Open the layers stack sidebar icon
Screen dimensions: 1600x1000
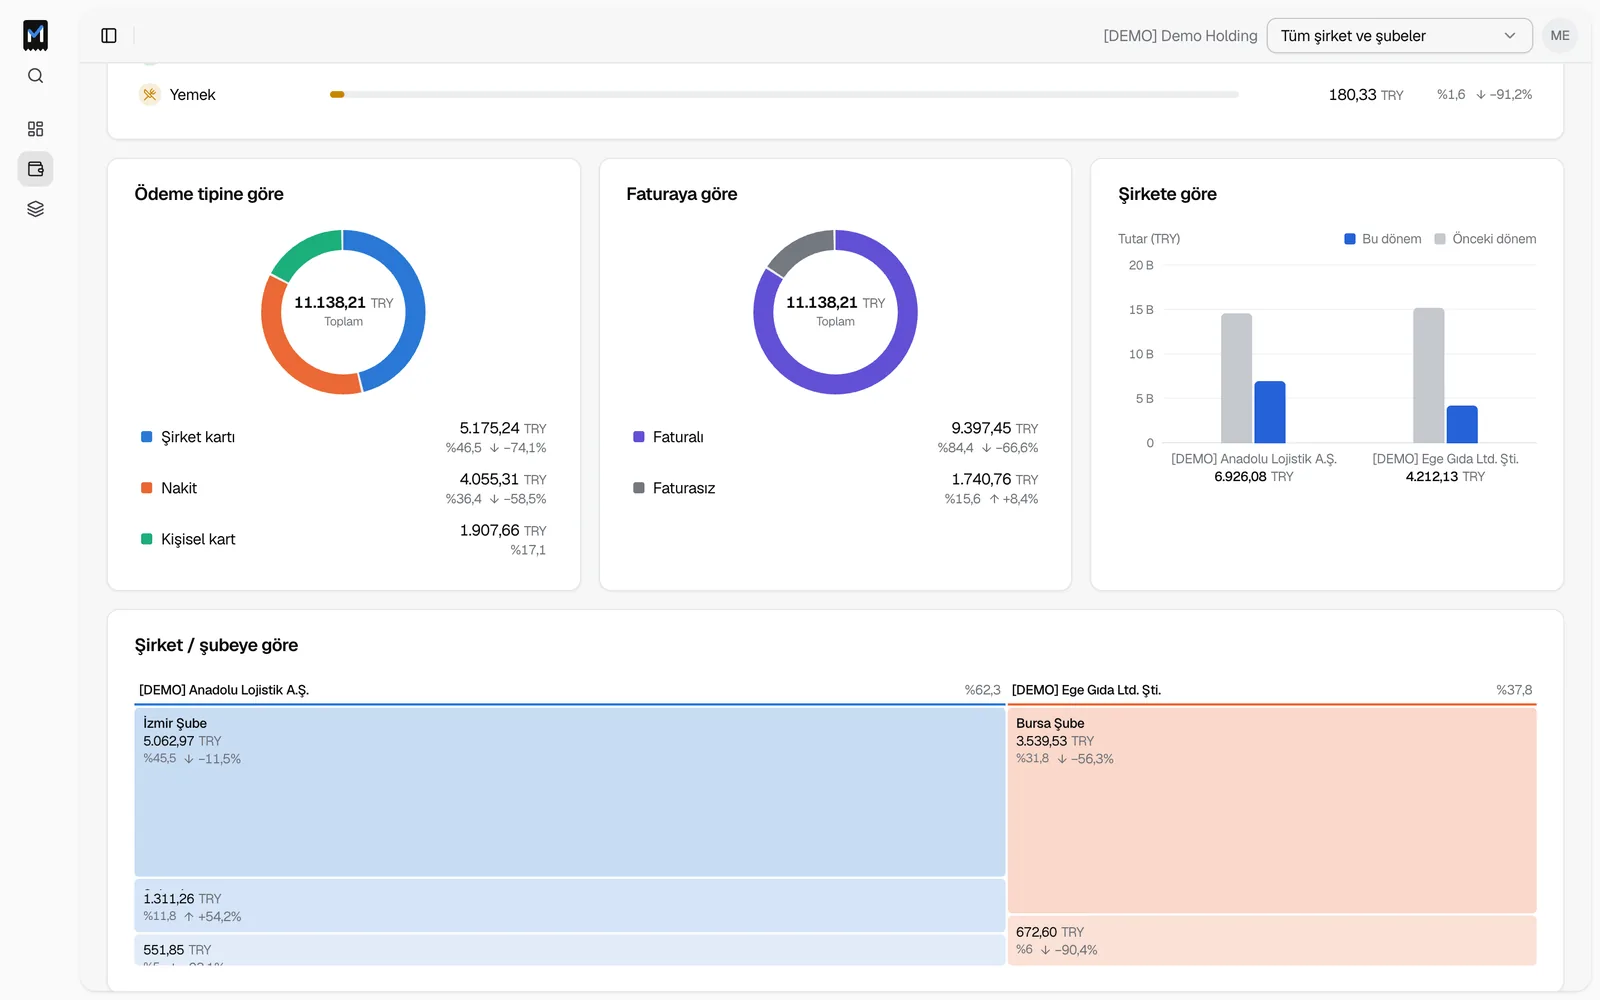(35, 209)
